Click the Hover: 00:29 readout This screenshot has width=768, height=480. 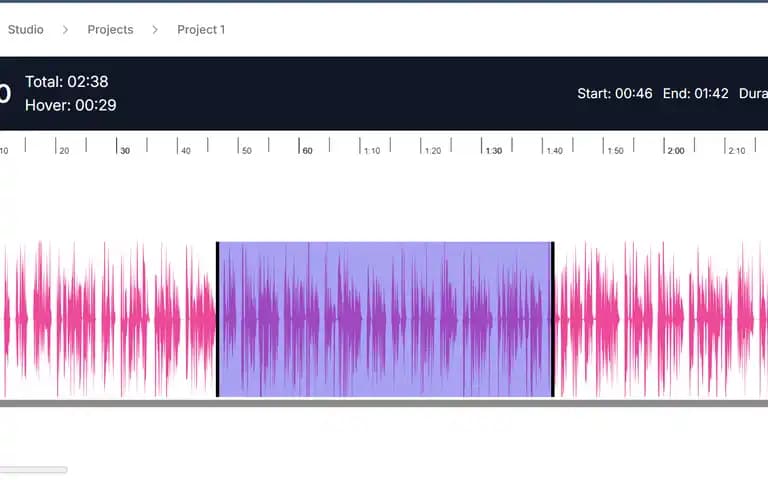(x=71, y=105)
